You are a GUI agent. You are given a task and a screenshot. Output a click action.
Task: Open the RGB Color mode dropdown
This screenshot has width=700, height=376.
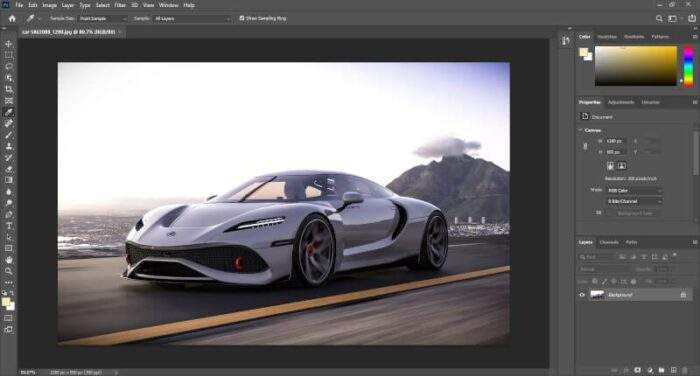tap(633, 190)
